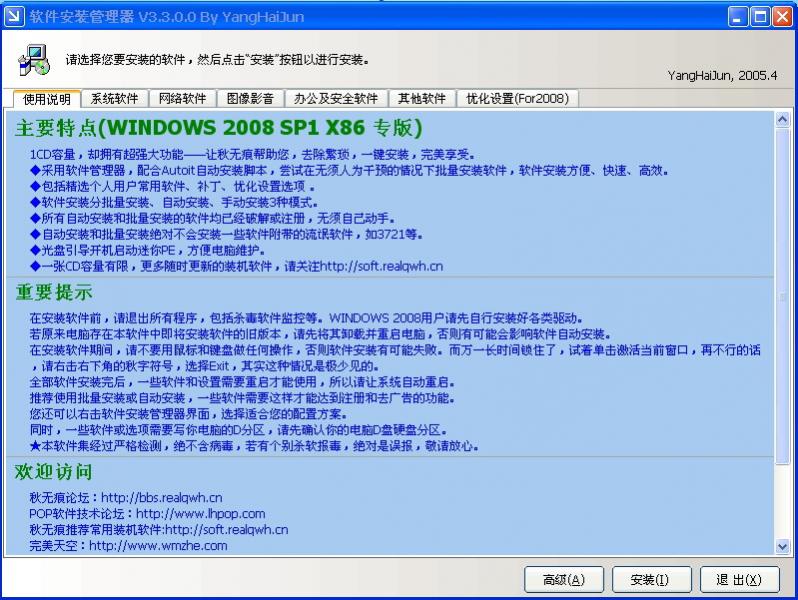Screen dimensions: 798x600
Task: Click the 高级(A) button
Action: click(x=564, y=580)
